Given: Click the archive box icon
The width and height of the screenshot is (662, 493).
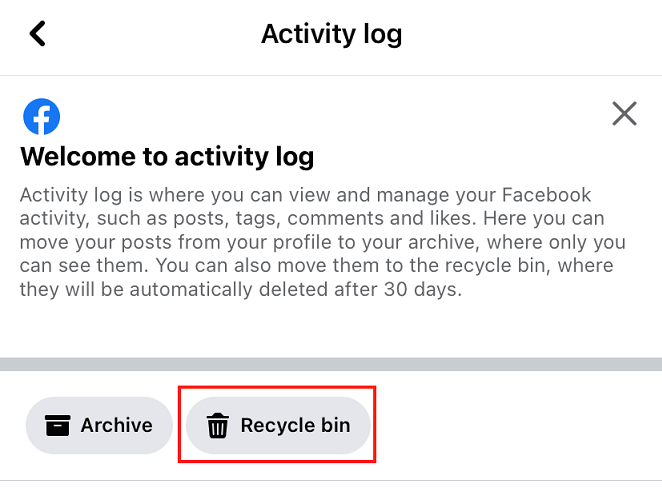Looking at the screenshot, I should click(x=57, y=425).
